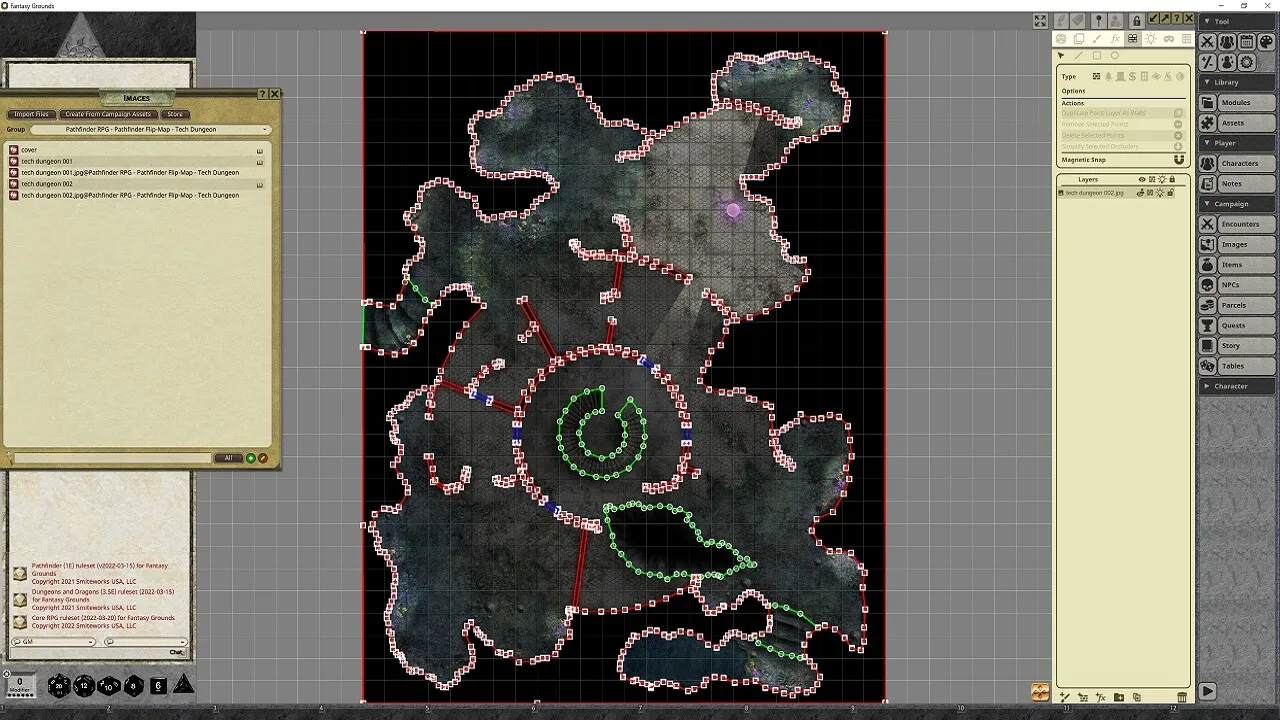Toggle the image lock padlock icon
The height and width of the screenshot is (720, 1280).
(1136, 21)
